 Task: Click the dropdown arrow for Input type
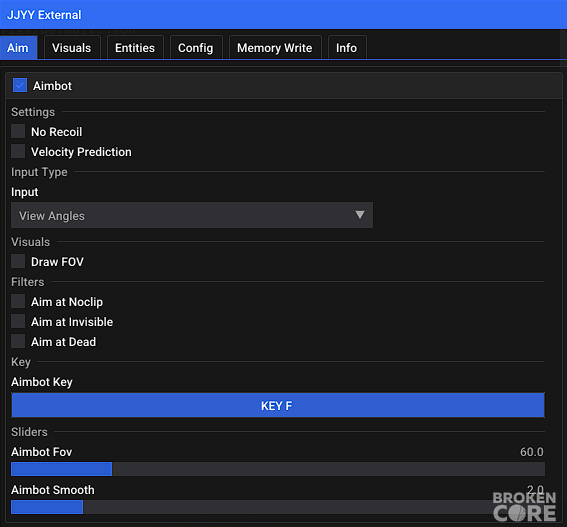360,215
